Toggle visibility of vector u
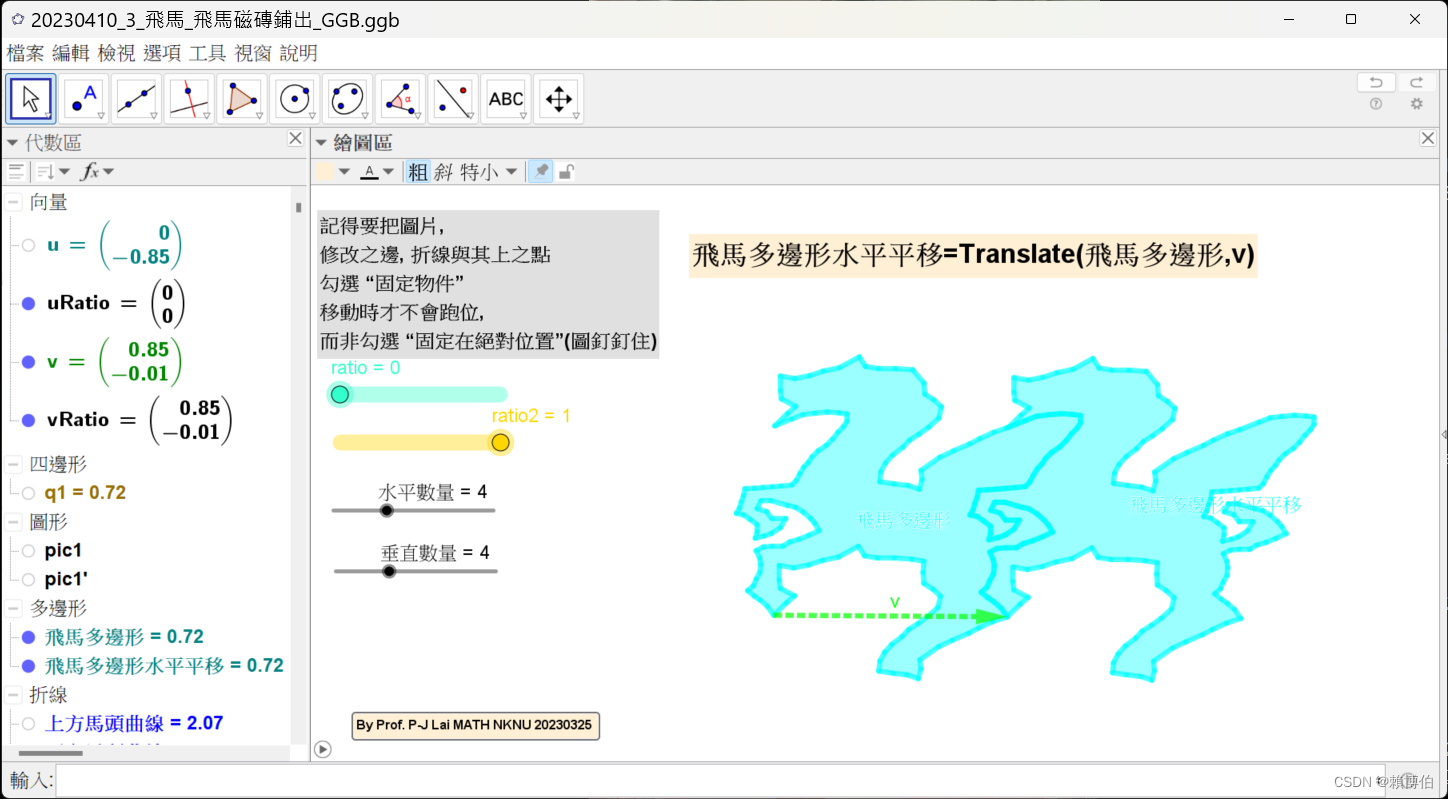Image resolution: width=1448 pixels, height=799 pixels. (28, 244)
